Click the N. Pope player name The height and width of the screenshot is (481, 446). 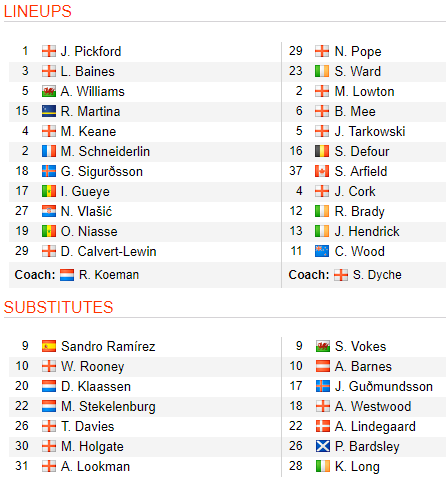click(358, 52)
